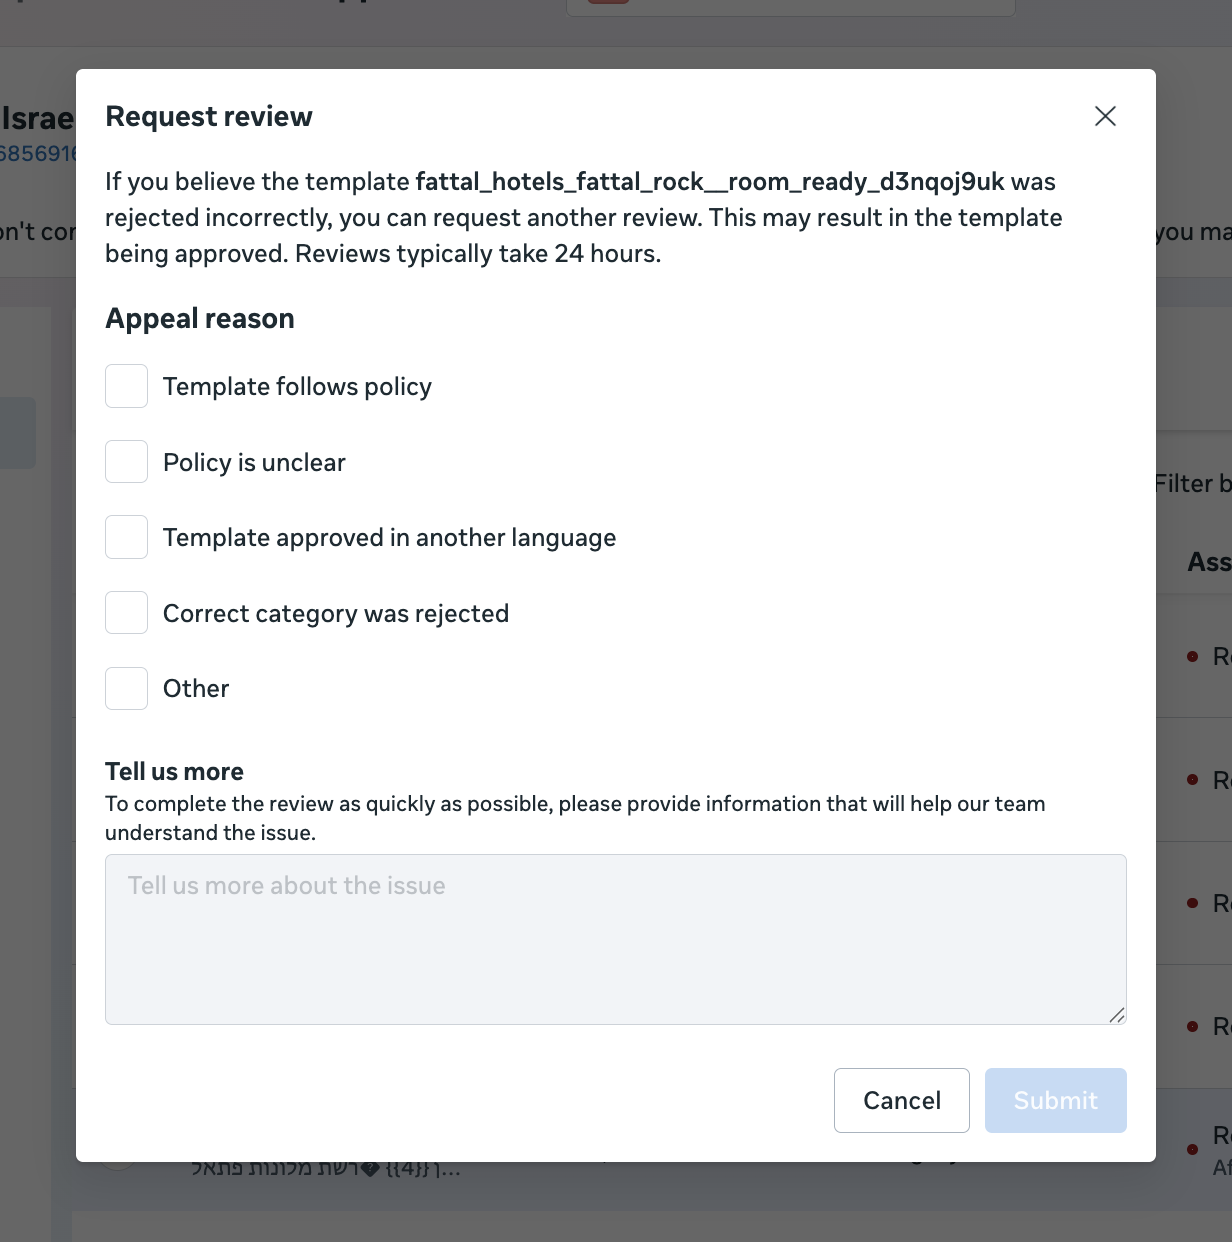
Task: Click the bold template name in the dialog
Action: point(709,182)
